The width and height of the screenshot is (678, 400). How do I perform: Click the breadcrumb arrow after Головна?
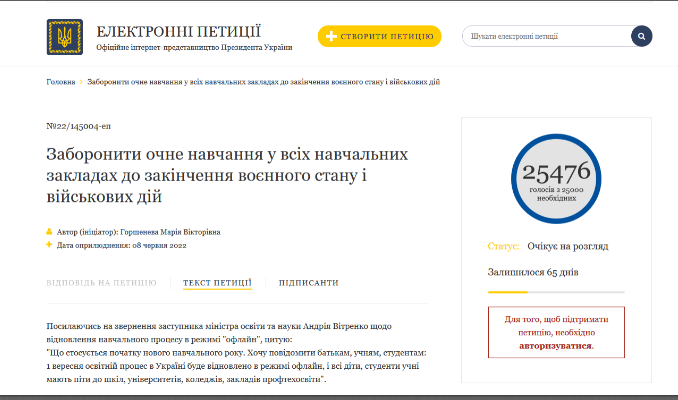(x=81, y=81)
